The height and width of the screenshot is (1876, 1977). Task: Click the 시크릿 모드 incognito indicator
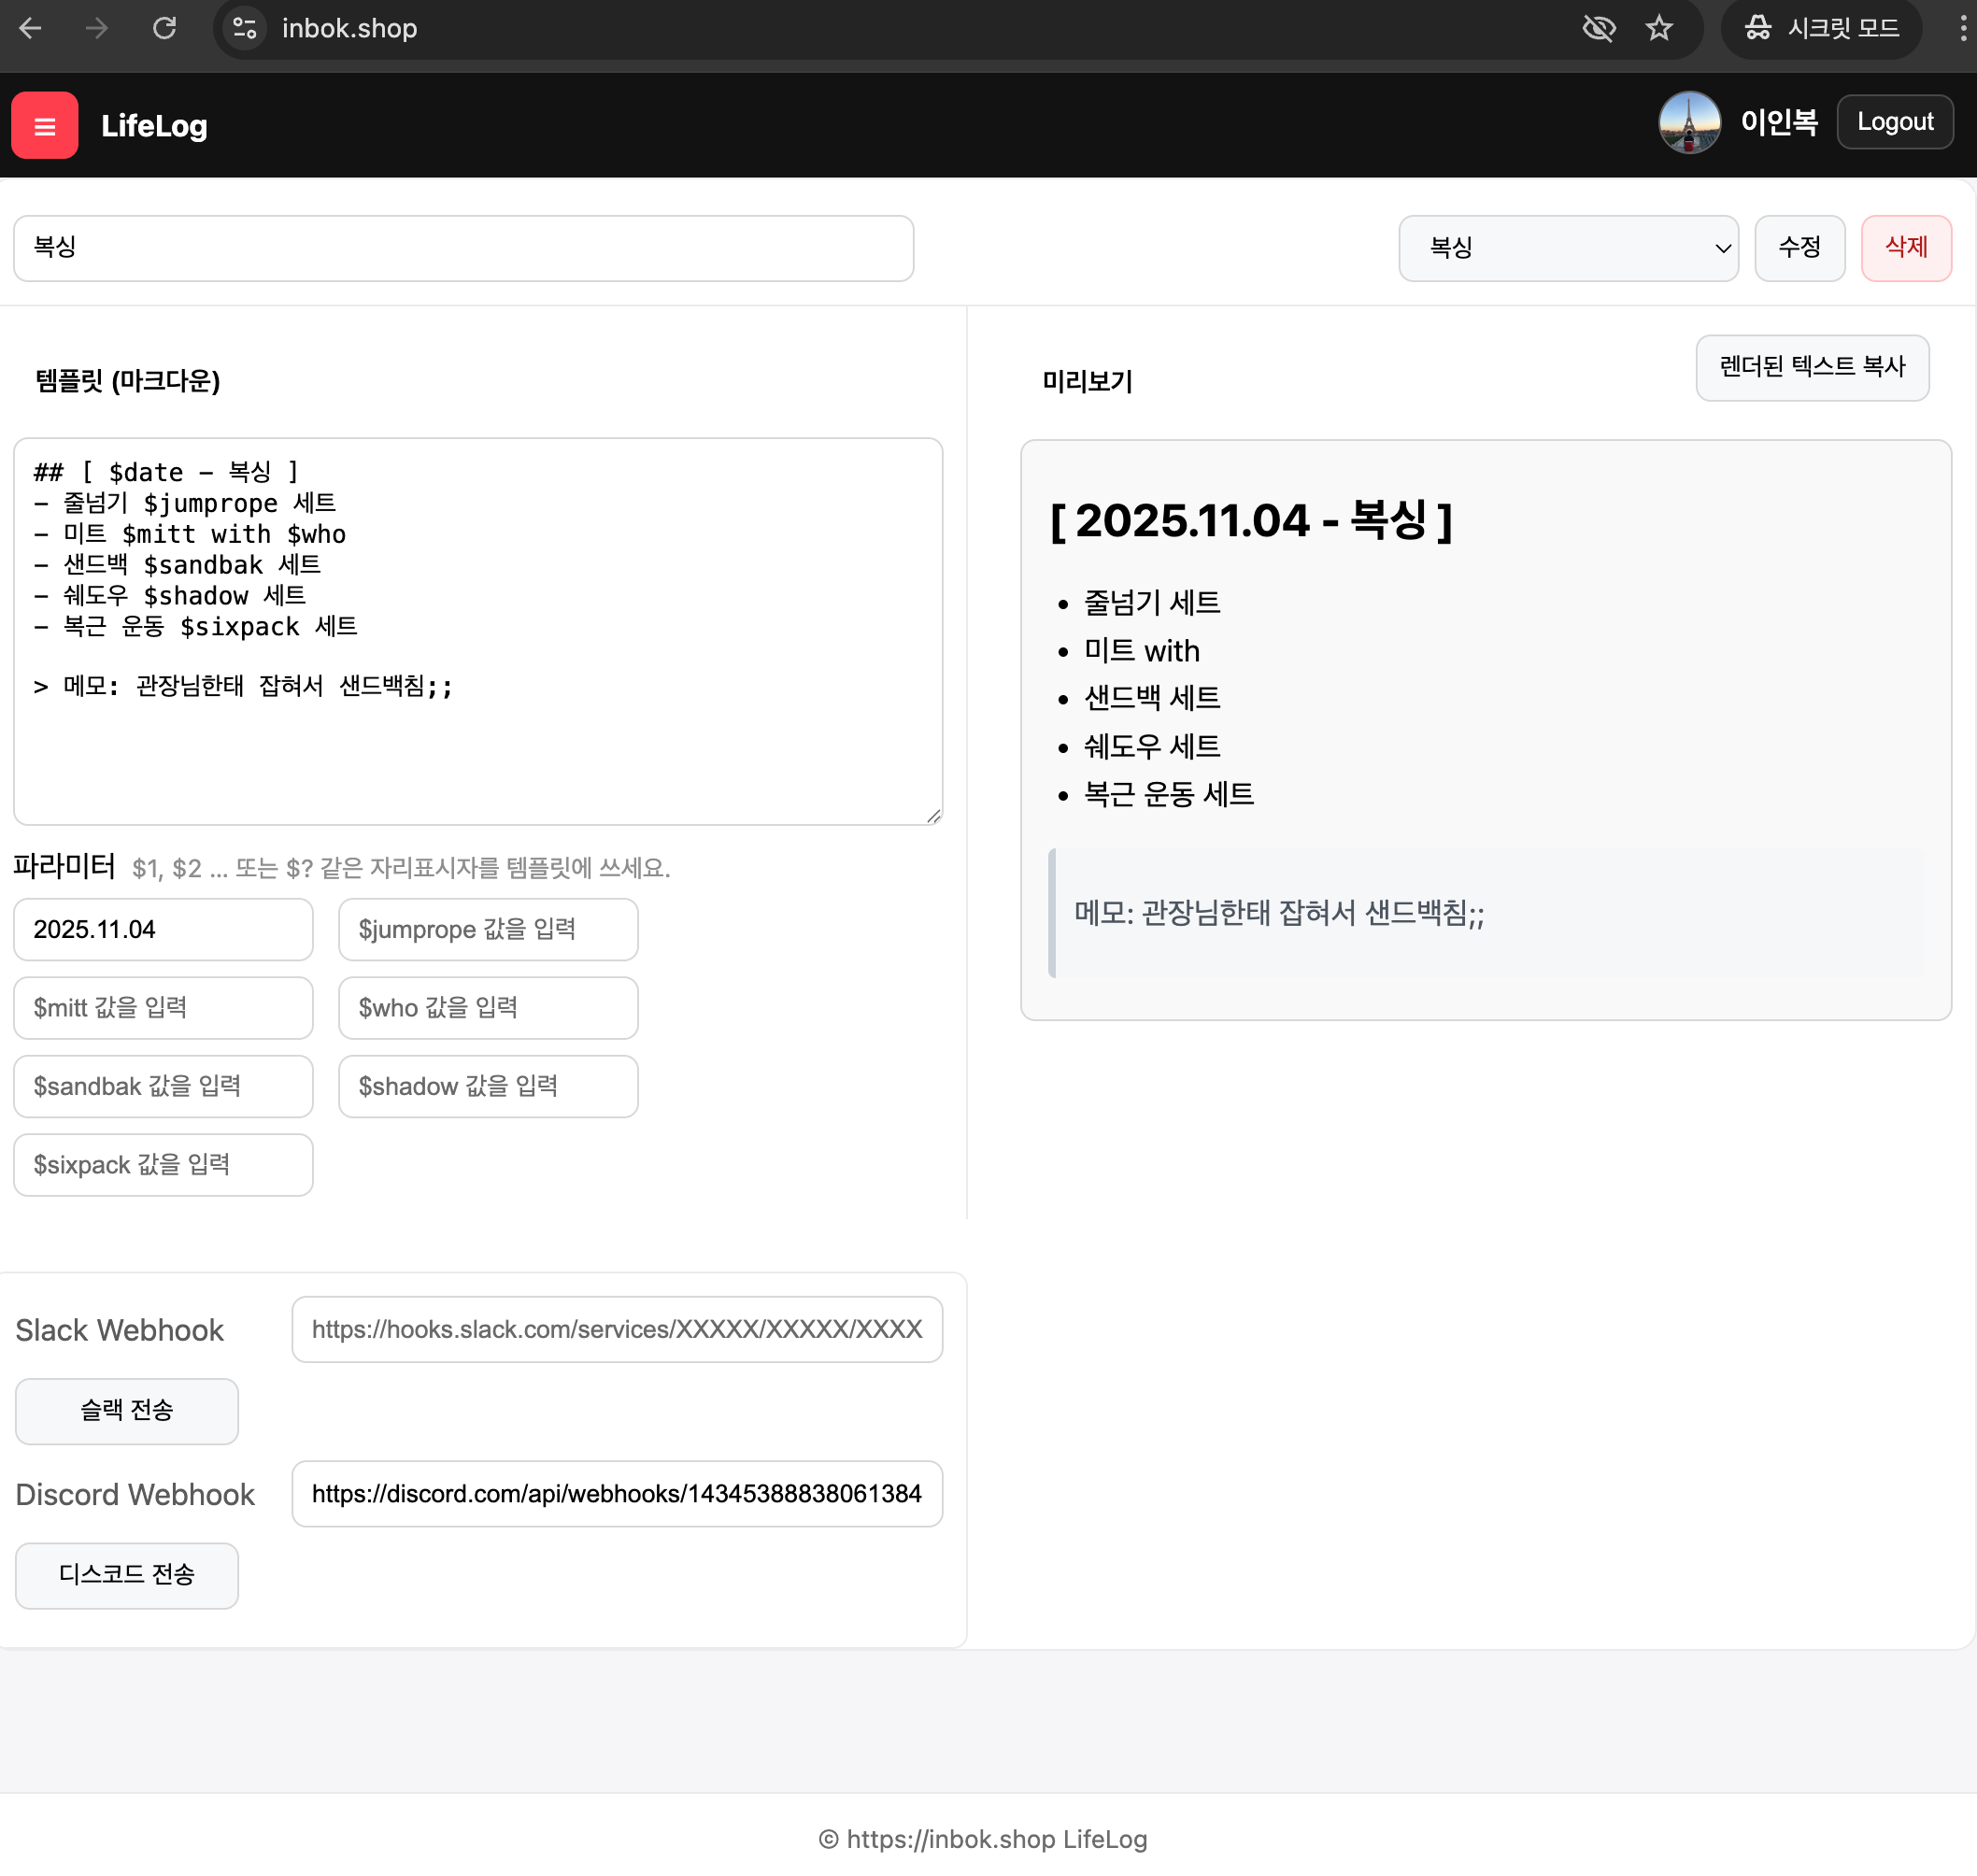tap(1821, 28)
